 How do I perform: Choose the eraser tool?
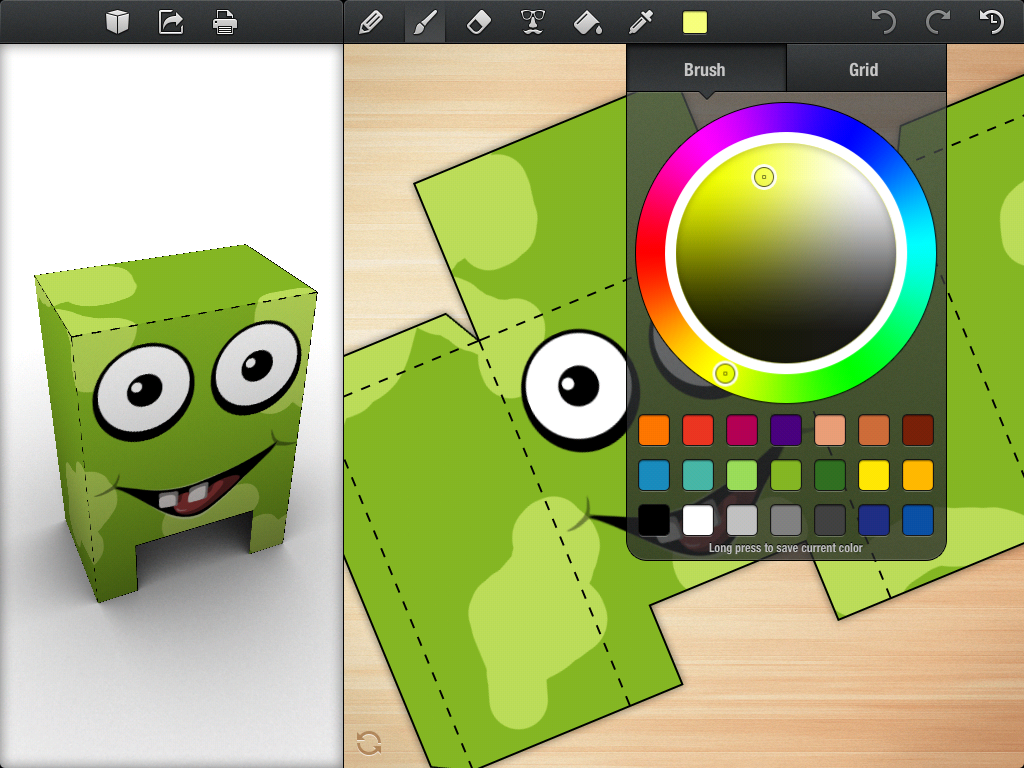[480, 22]
